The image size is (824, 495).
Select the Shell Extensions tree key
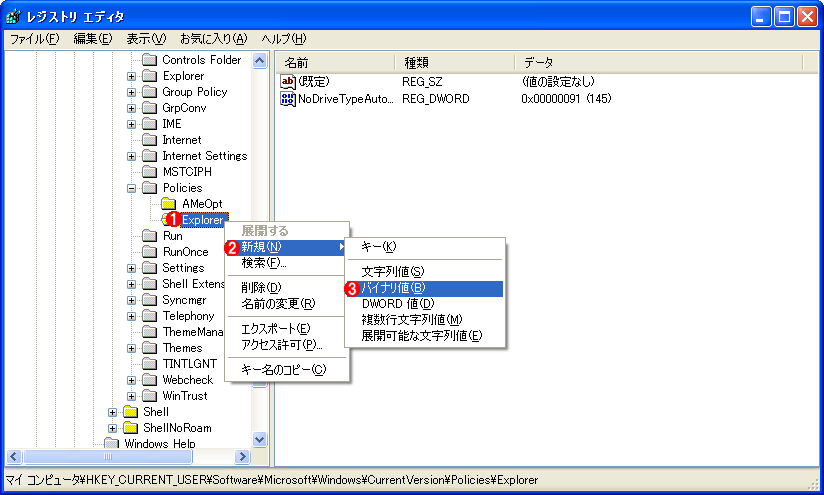pos(193,284)
